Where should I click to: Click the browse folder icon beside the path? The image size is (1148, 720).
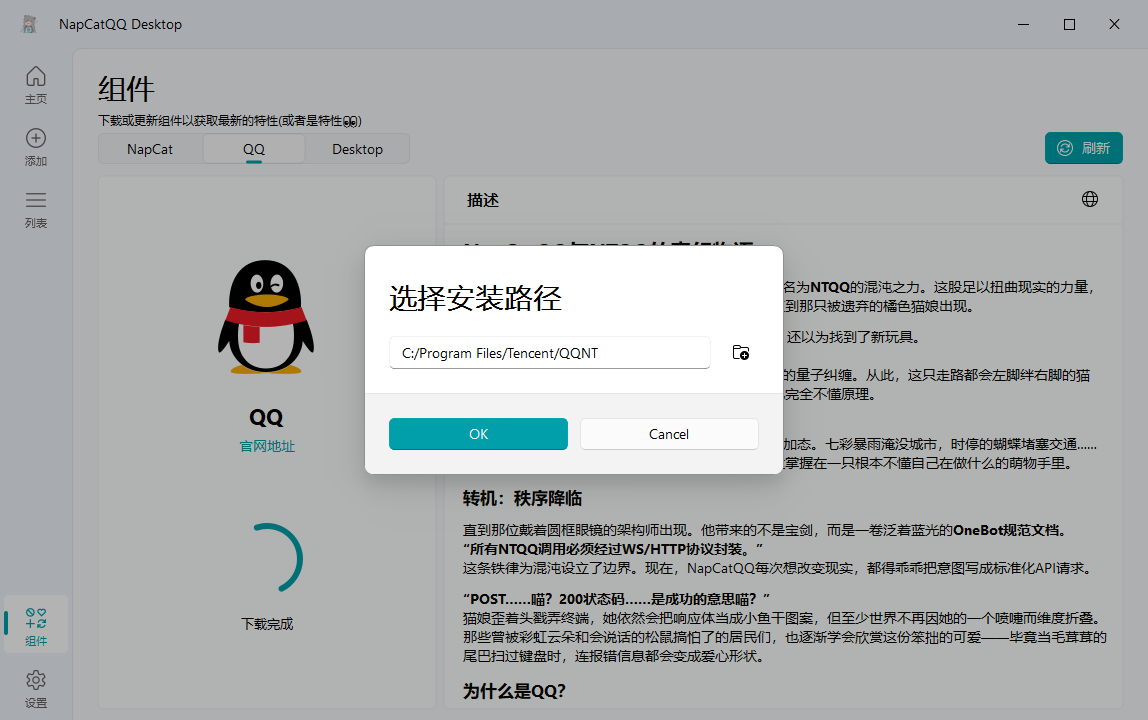point(741,352)
